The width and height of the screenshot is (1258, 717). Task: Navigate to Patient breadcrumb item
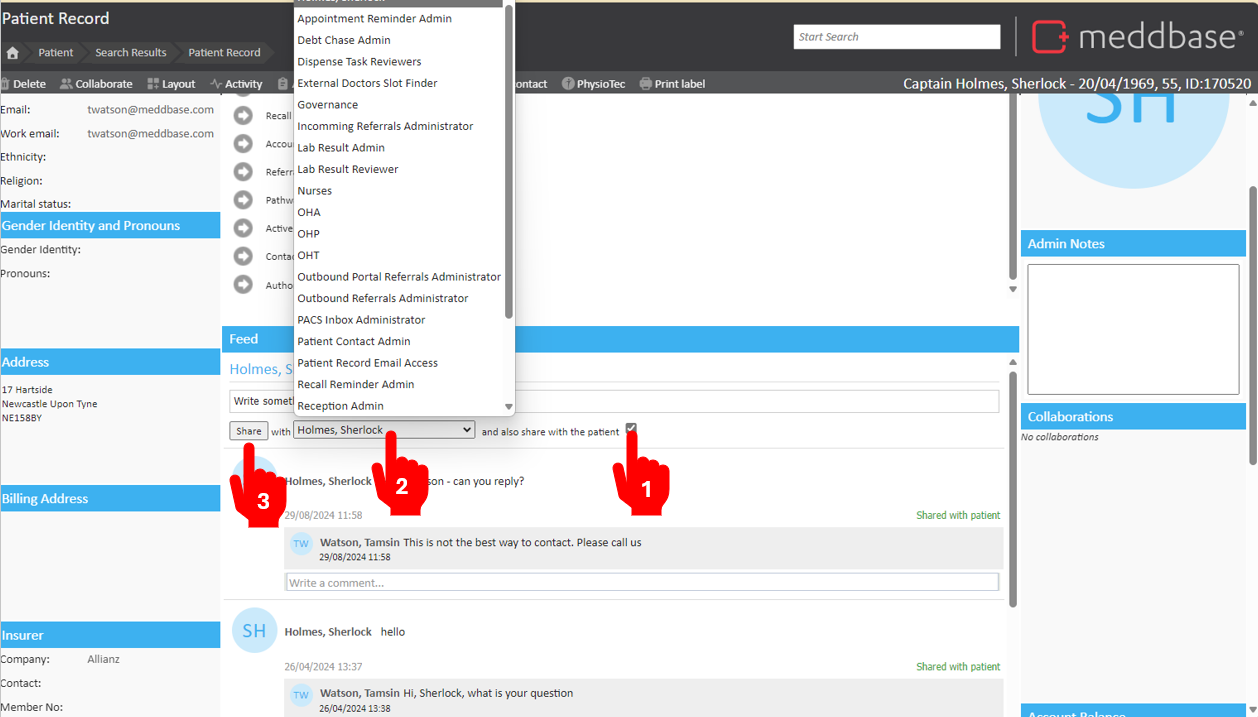pos(56,53)
